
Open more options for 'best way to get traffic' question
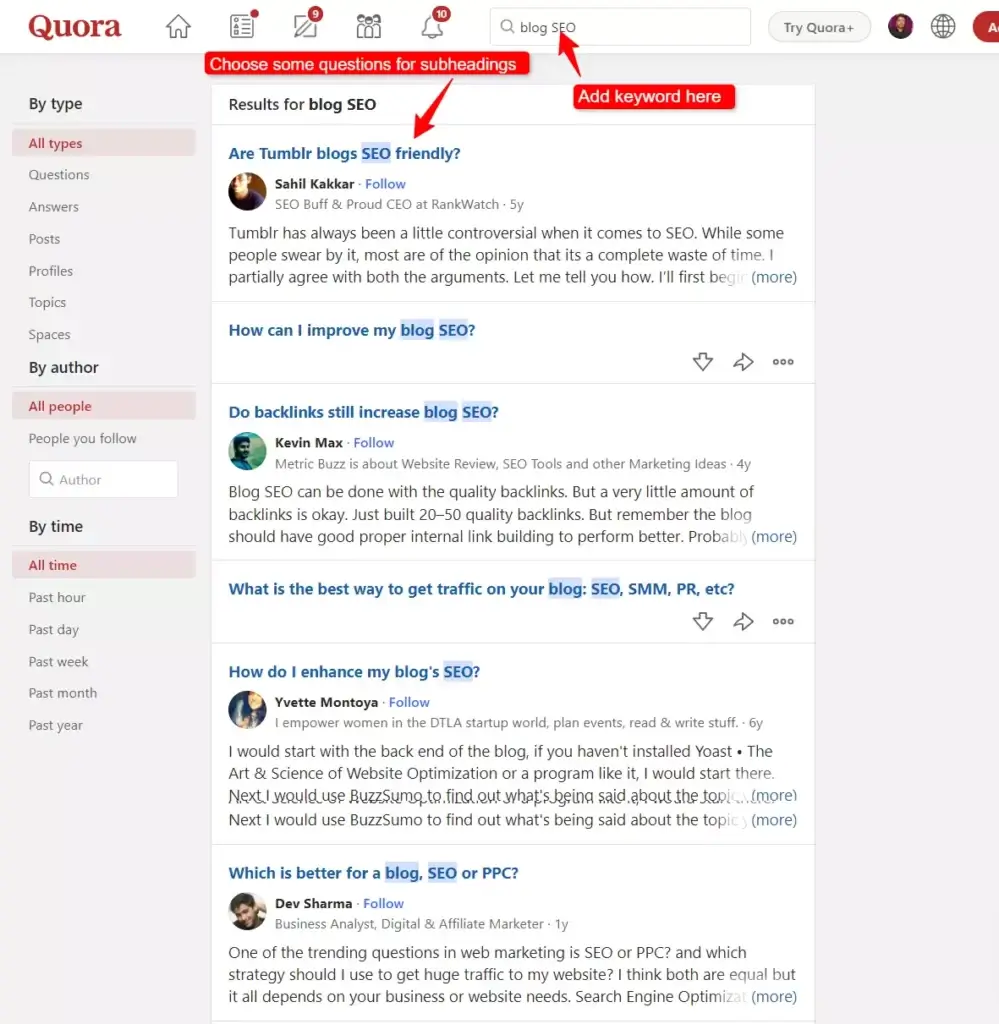coord(783,621)
